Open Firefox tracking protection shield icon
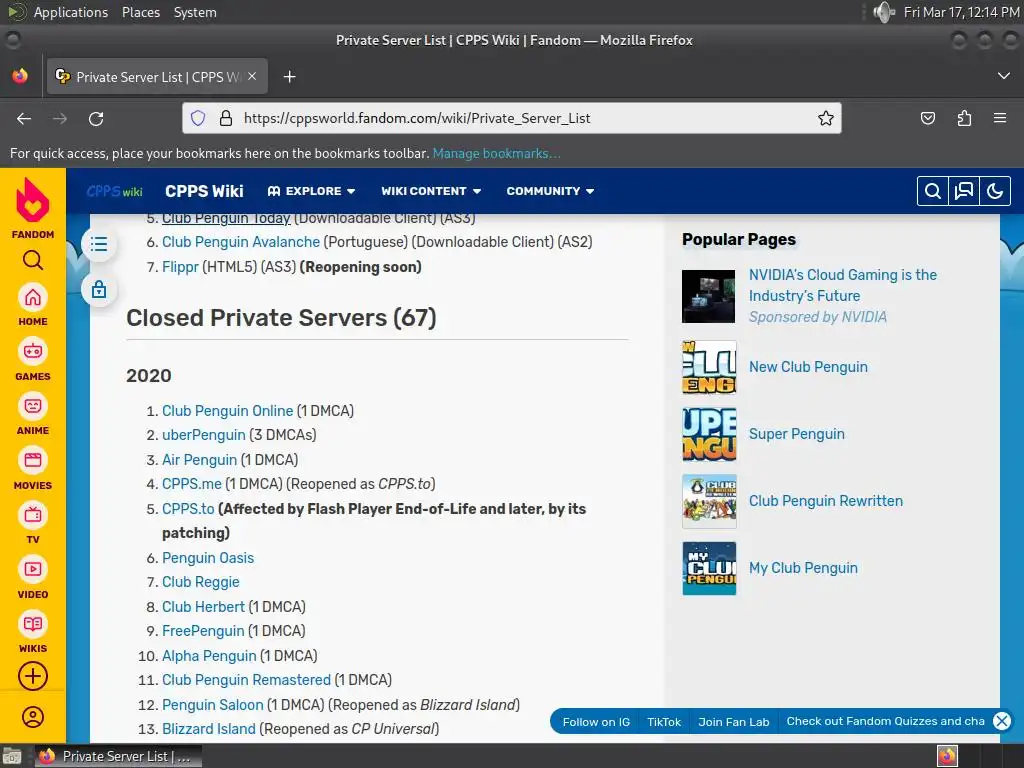Image resolution: width=1024 pixels, height=768 pixels. (x=198, y=118)
